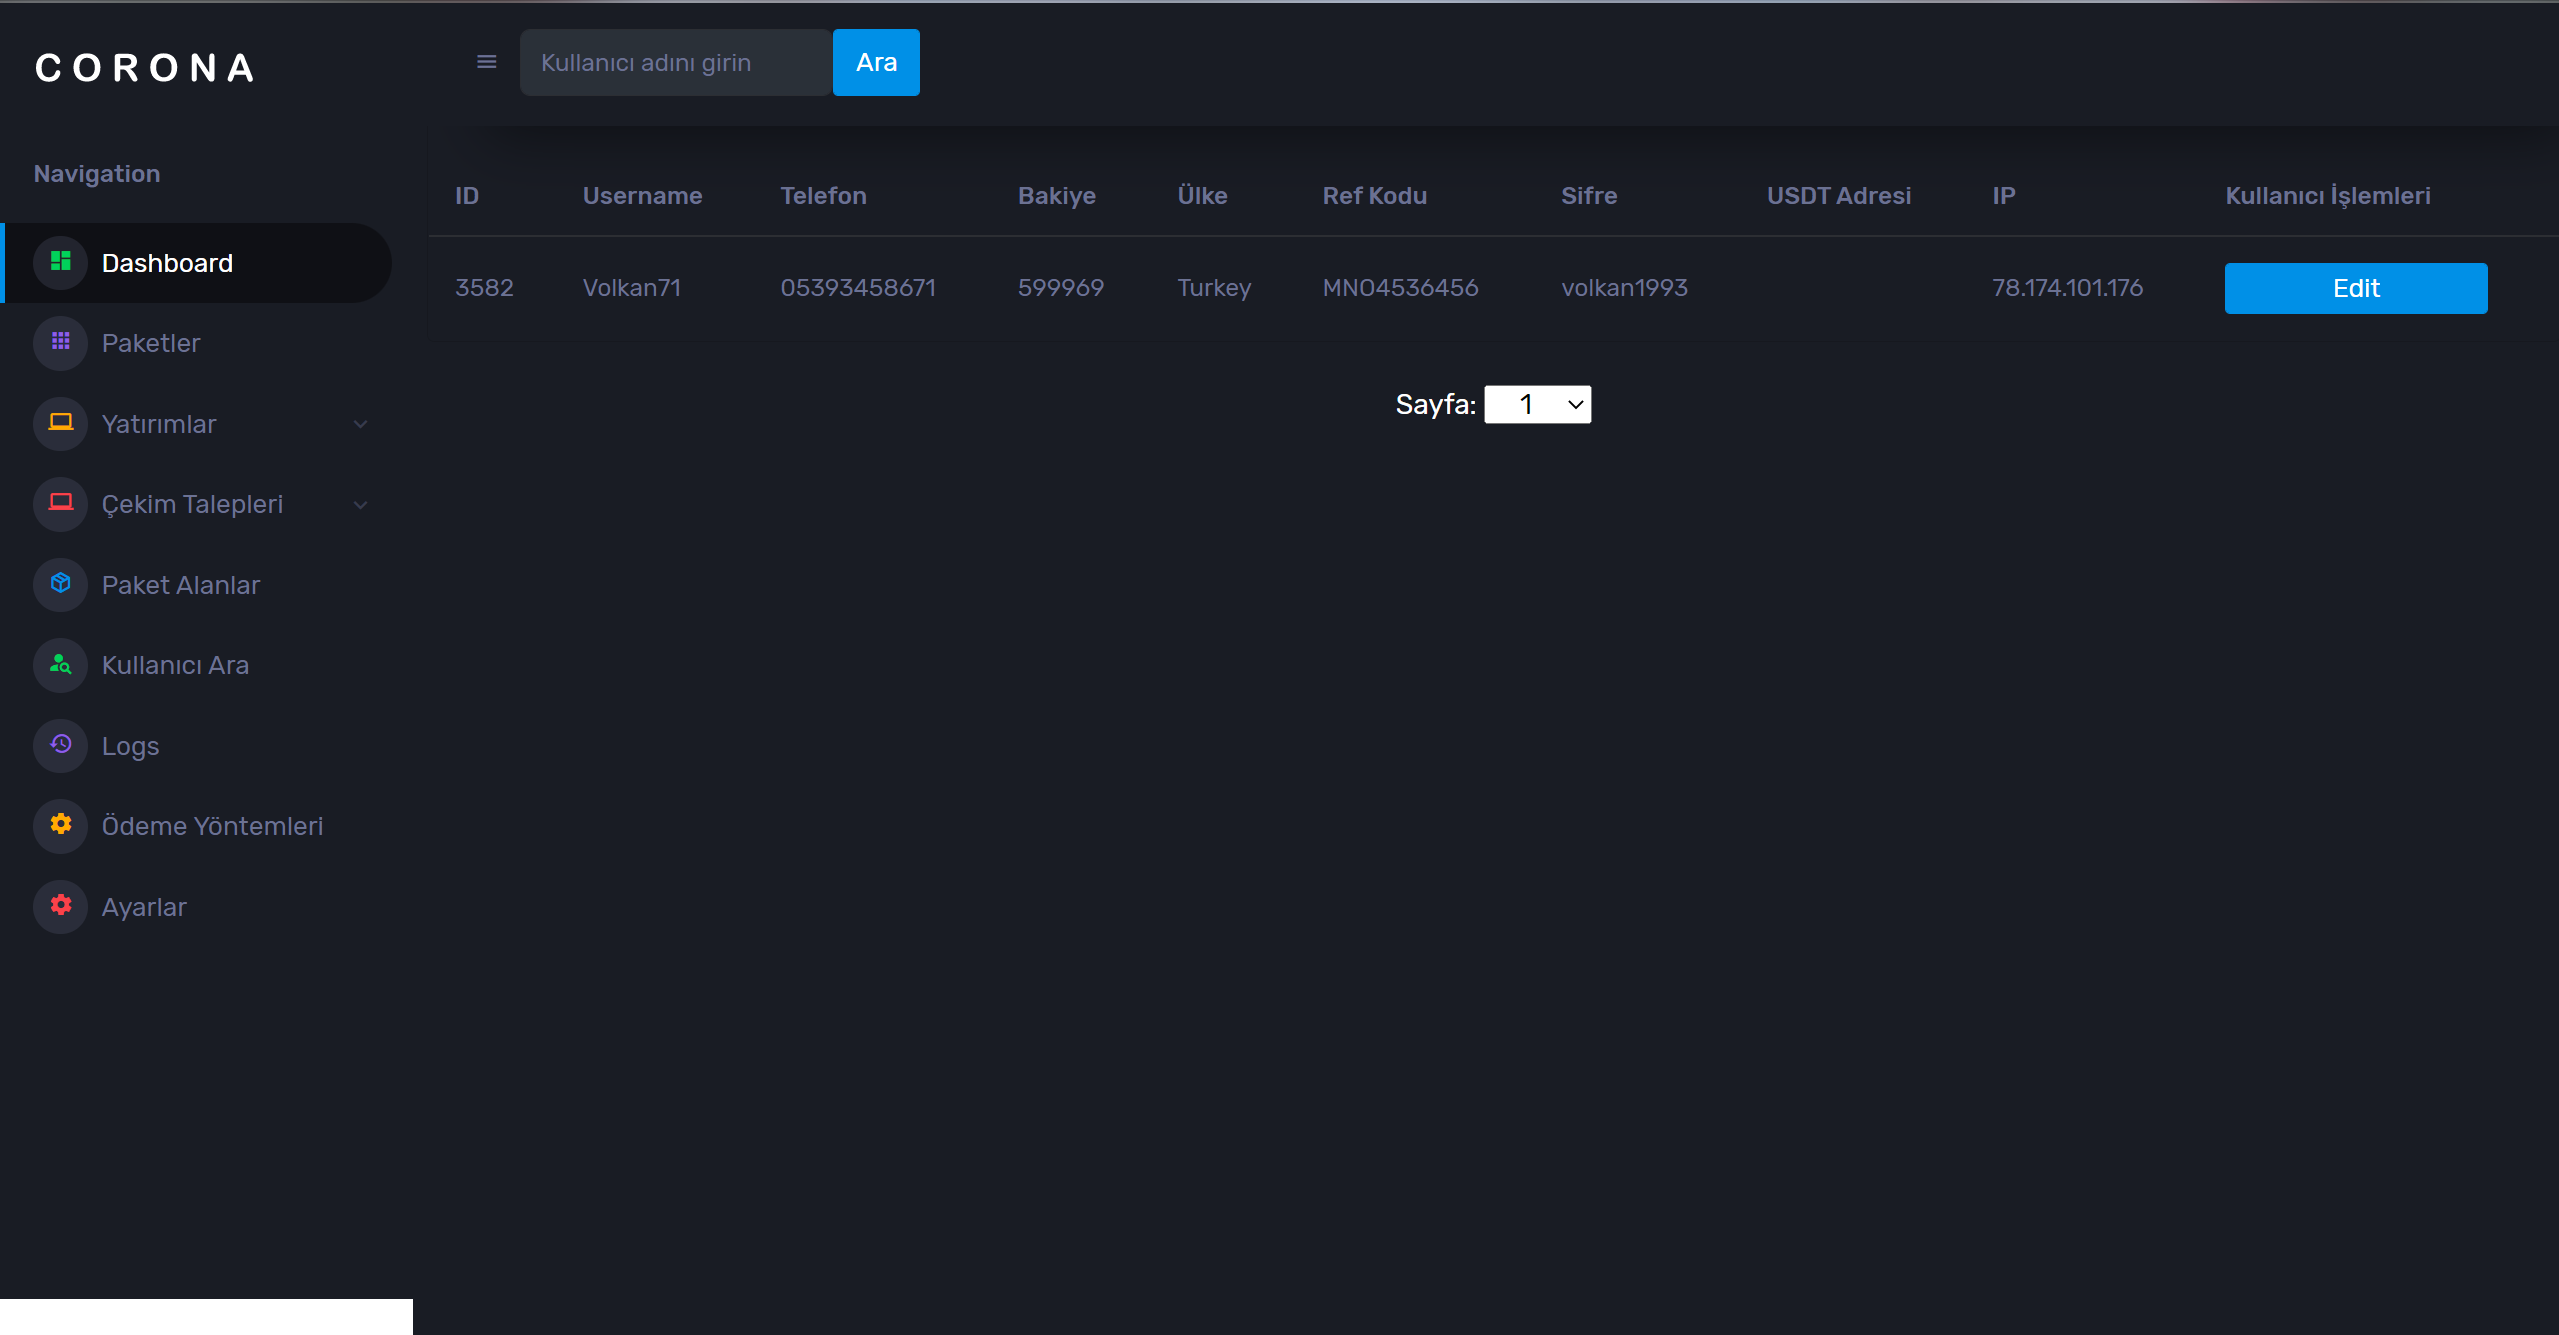Click the Dashboard navigation icon

[63, 262]
